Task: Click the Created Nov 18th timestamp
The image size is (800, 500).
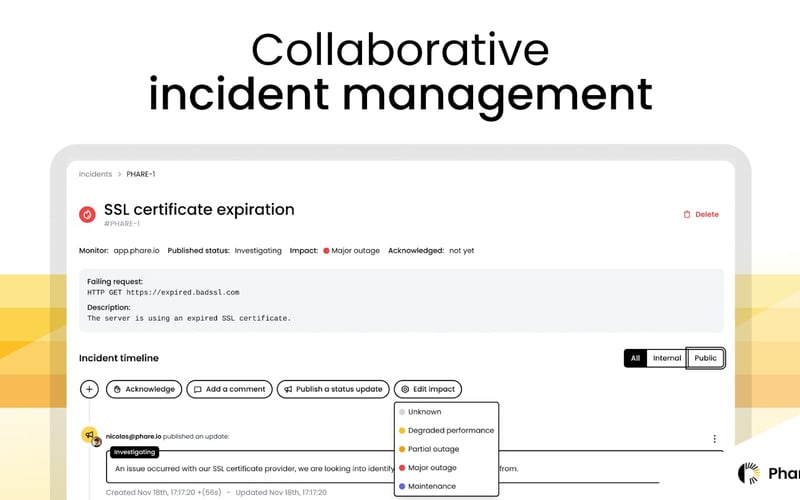Action: tap(163, 492)
